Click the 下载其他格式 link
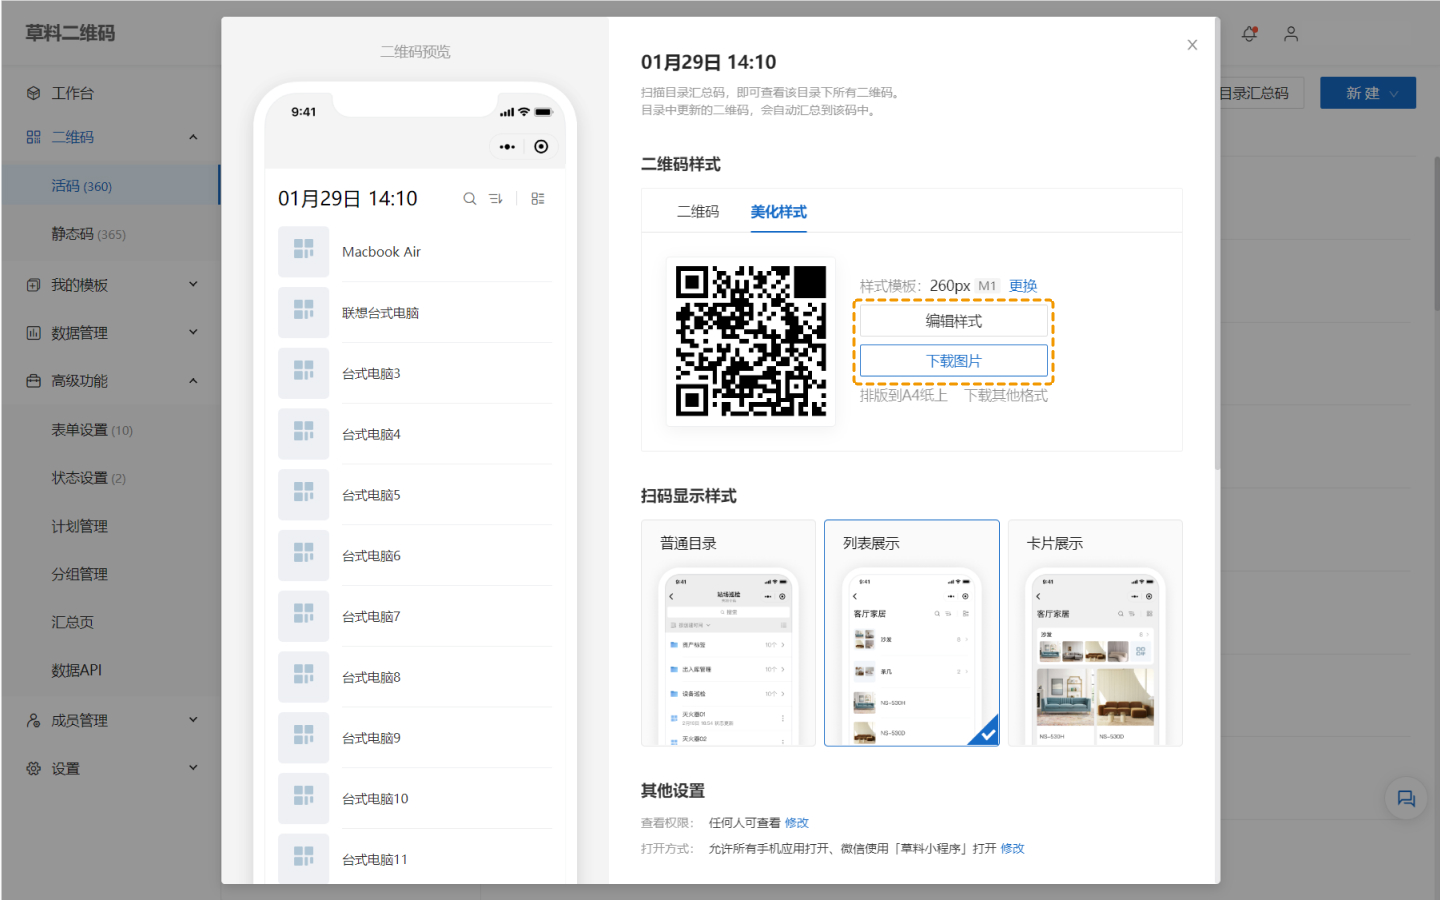Screen dimensions: 1440x900 point(1006,396)
